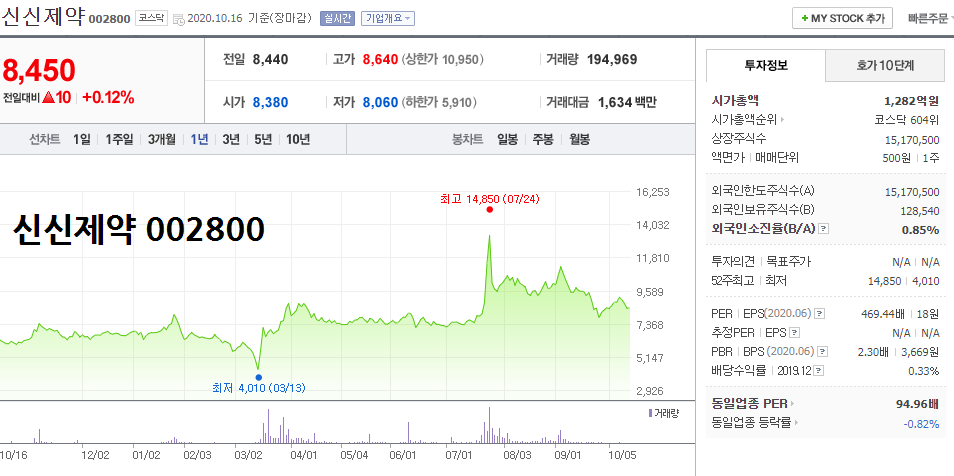Click the 외국인소진율 value 0.85%

921,230
